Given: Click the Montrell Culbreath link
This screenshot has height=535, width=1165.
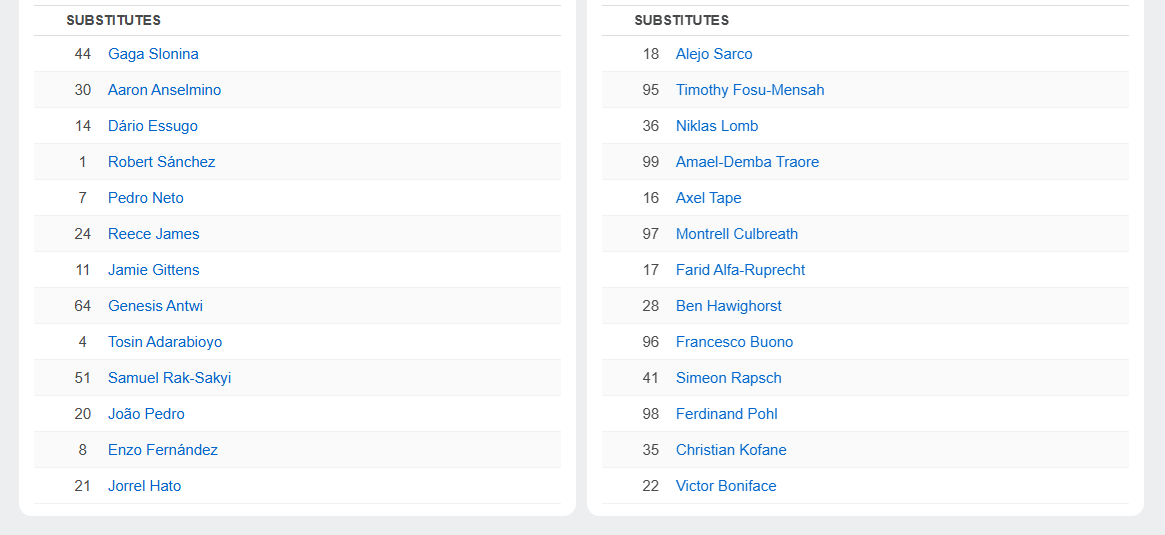Looking at the screenshot, I should pyautogui.click(x=736, y=234).
